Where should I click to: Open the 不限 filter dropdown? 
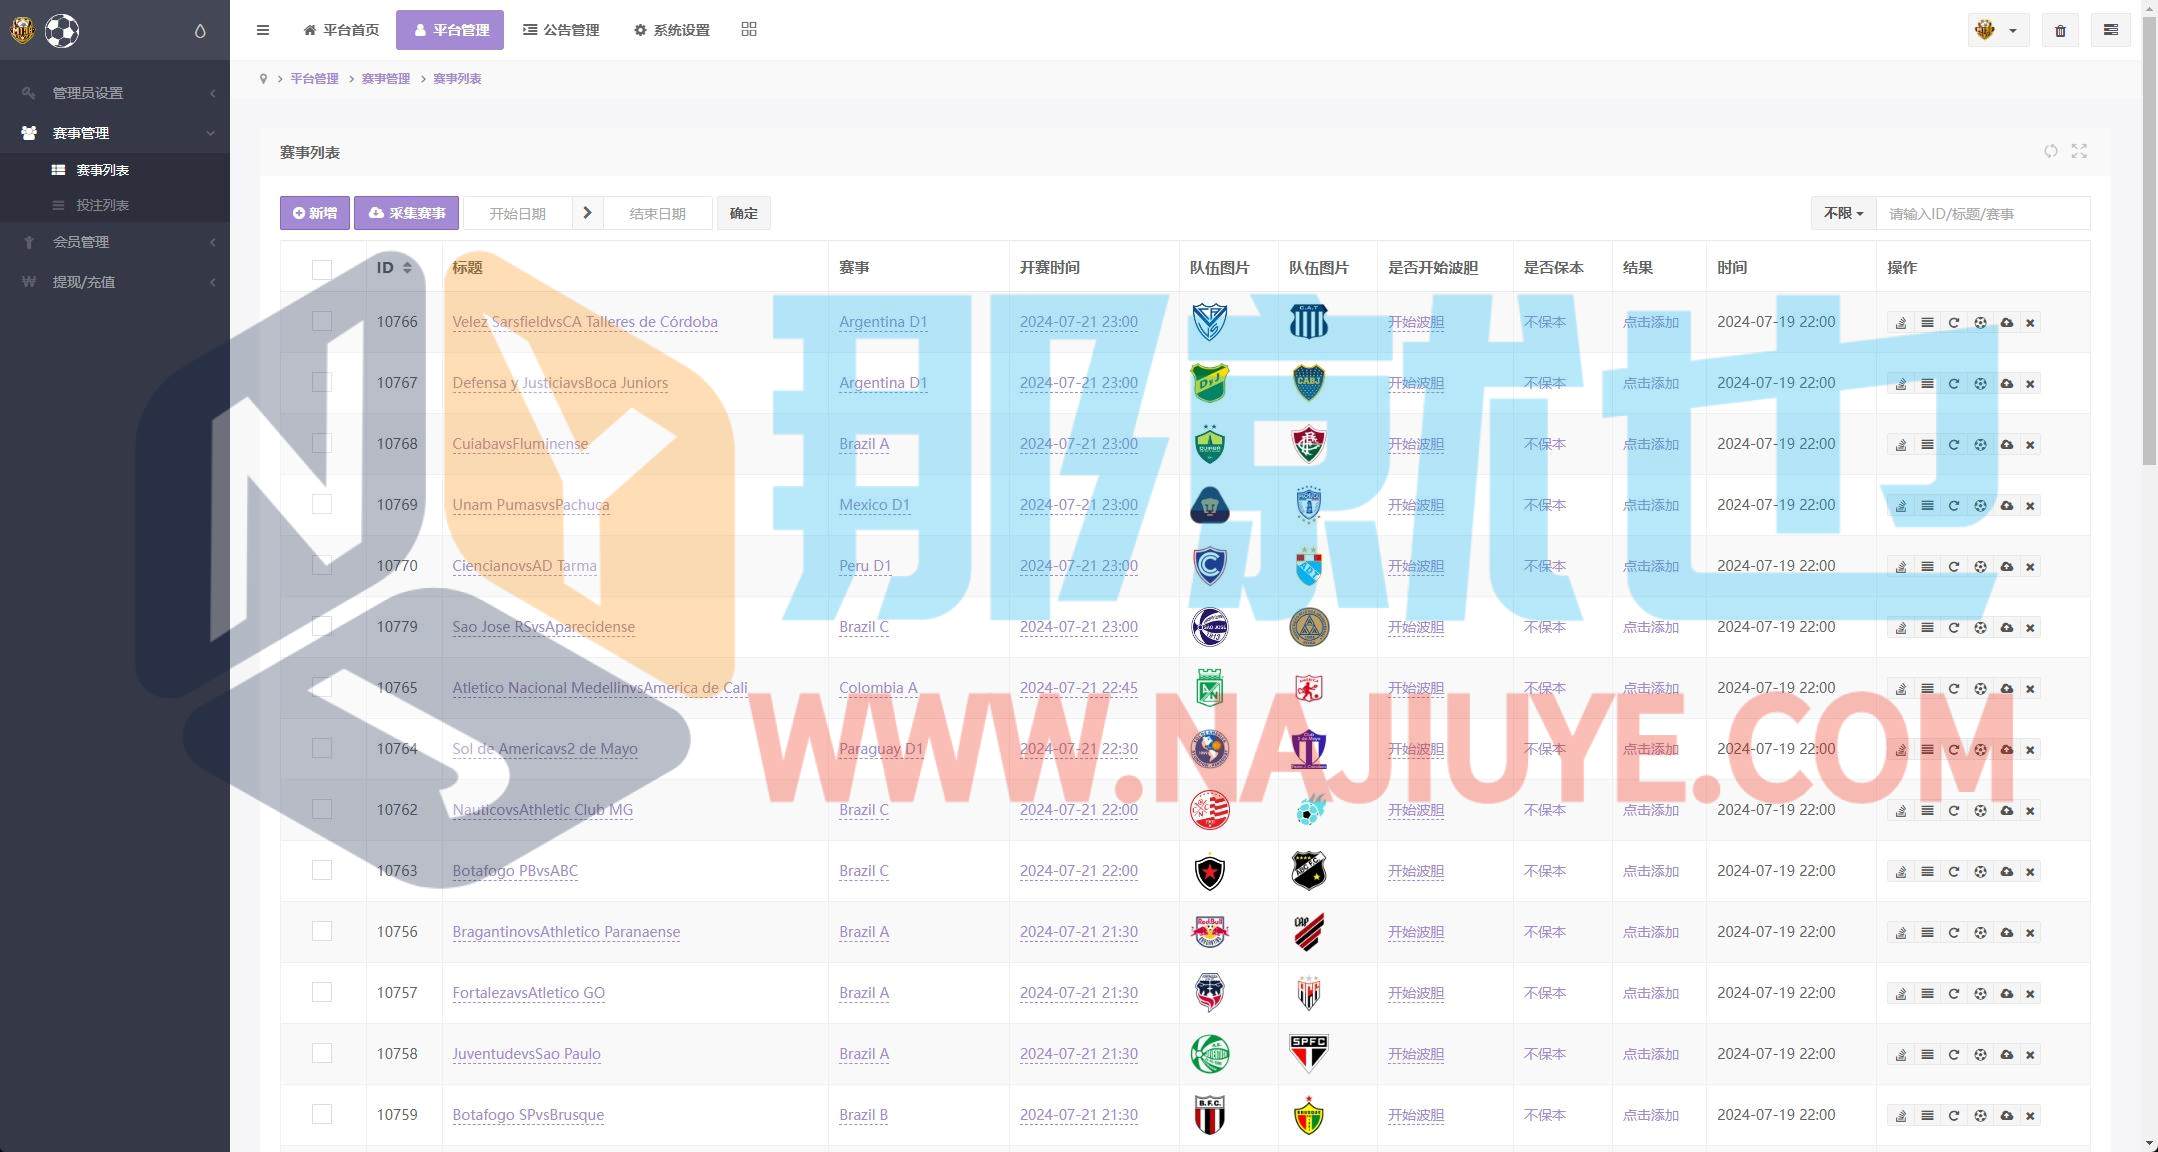click(x=1843, y=213)
